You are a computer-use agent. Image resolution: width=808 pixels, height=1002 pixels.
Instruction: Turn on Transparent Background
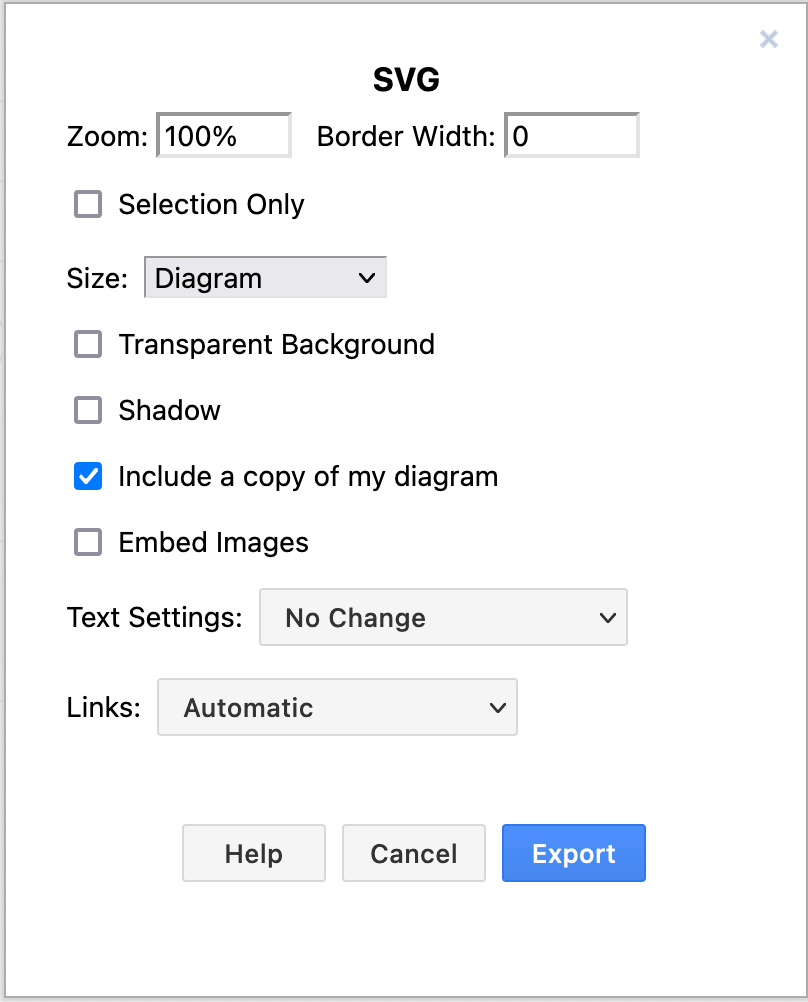point(87,344)
